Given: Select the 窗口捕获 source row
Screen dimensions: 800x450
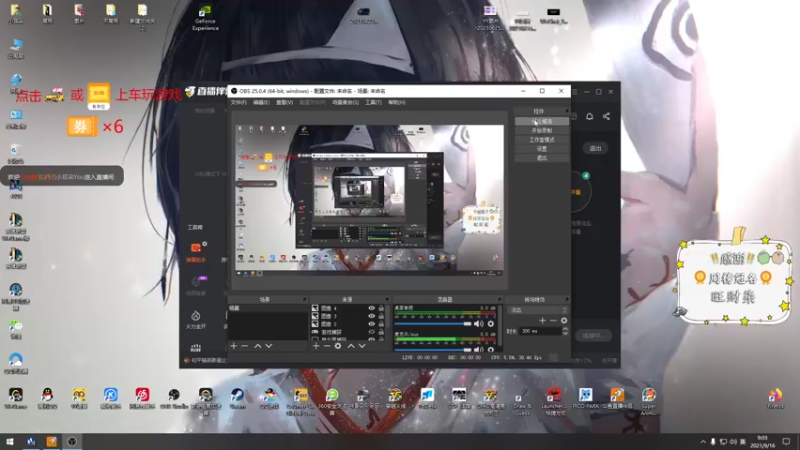Looking at the screenshot, I should 348,332.
